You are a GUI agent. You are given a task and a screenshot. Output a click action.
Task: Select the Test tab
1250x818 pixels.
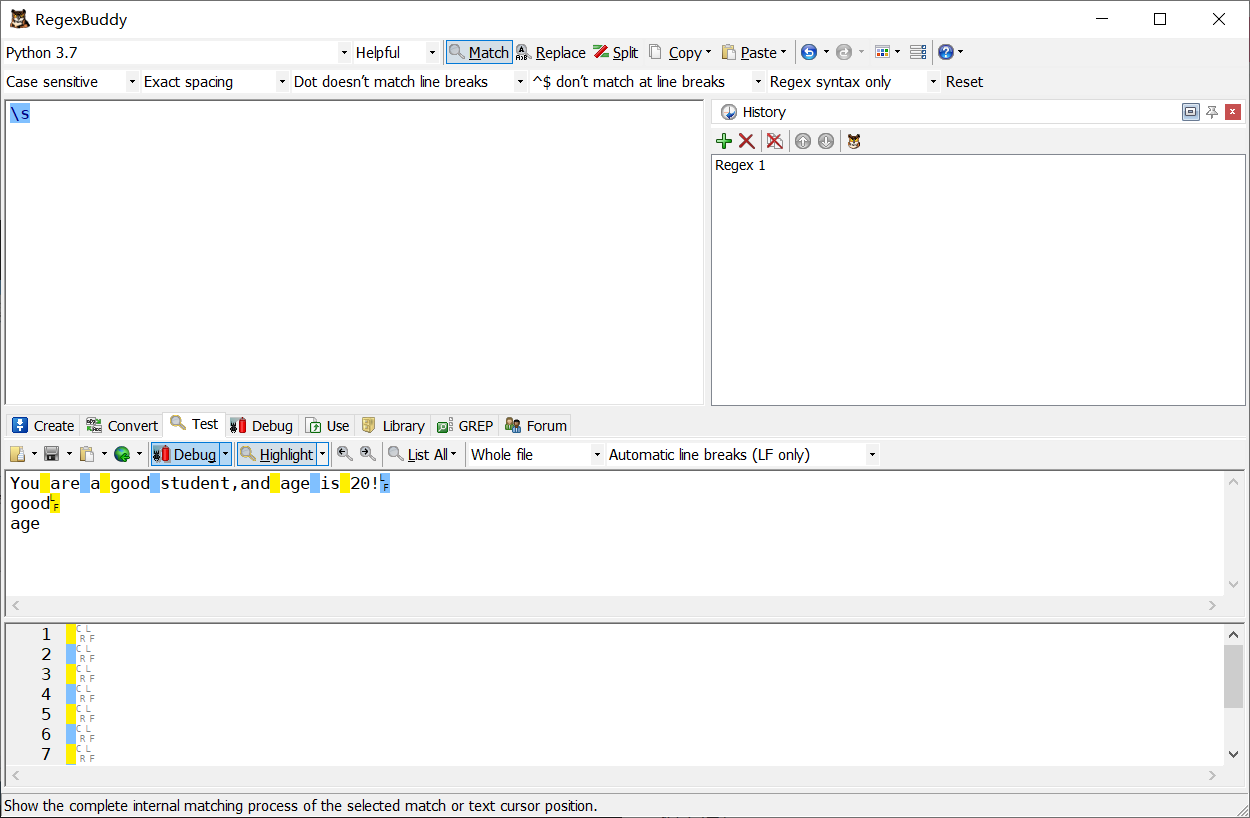[194, 424]
